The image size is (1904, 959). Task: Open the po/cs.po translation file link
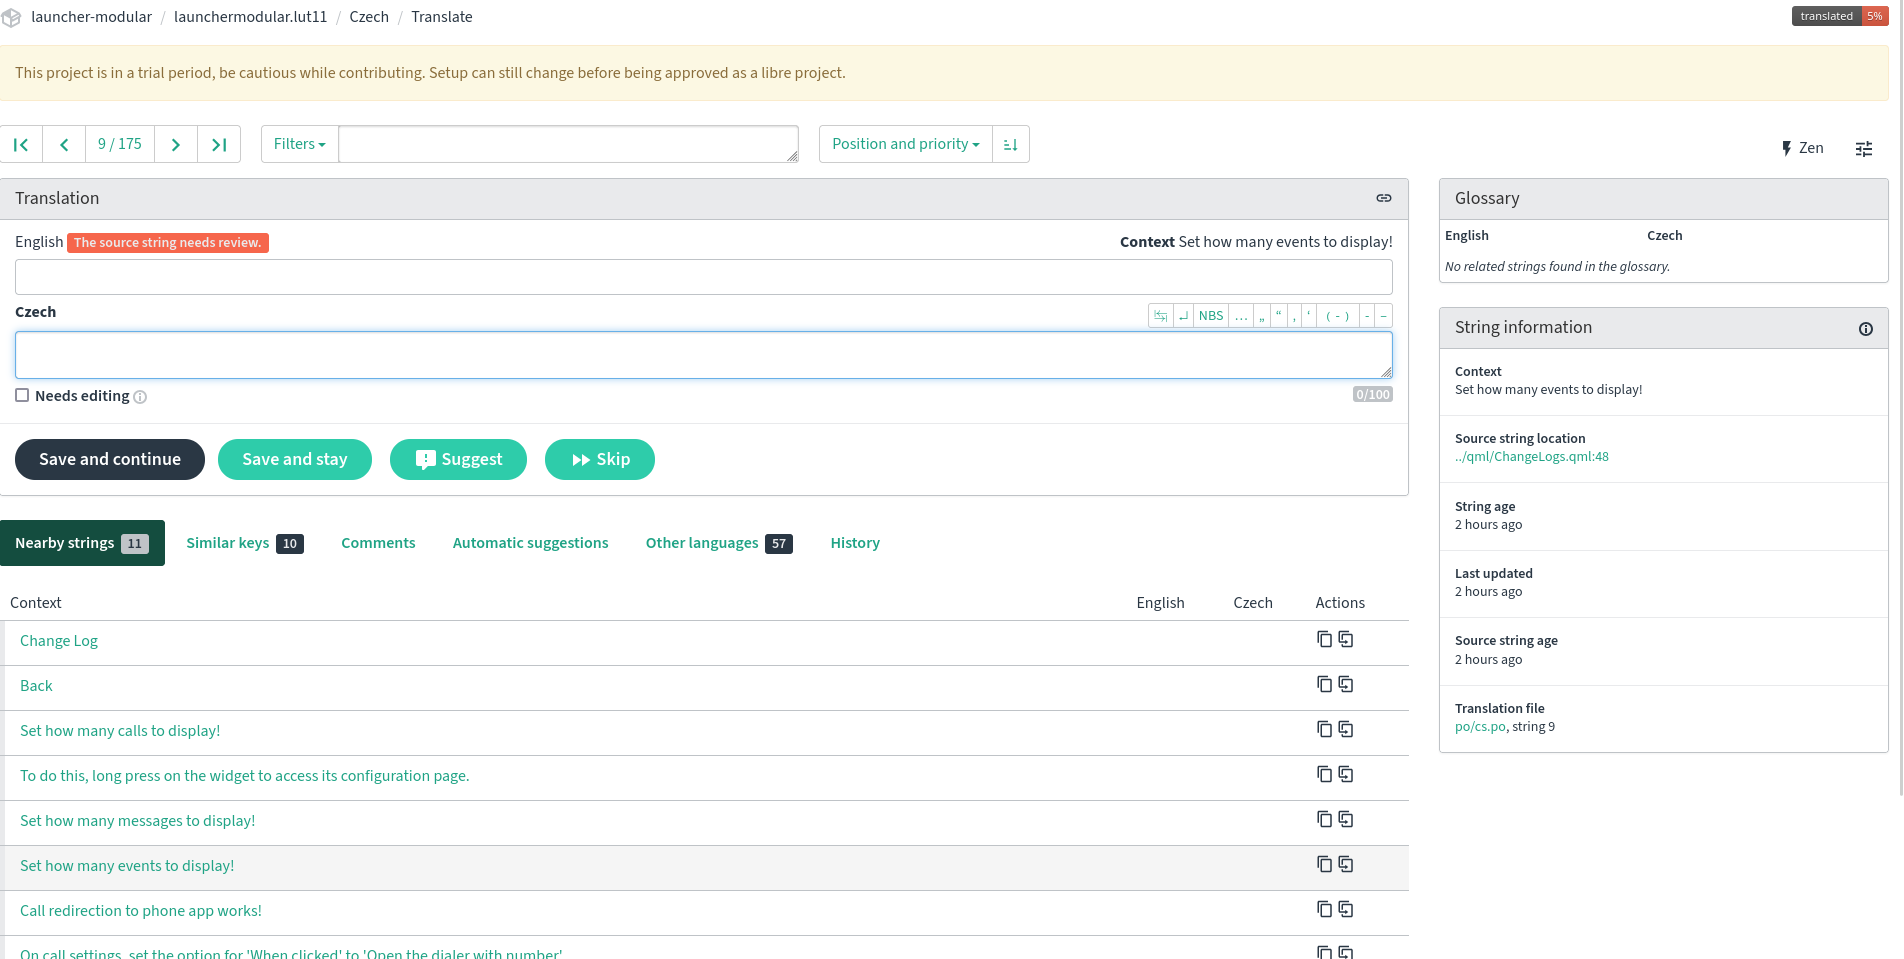1480,727
